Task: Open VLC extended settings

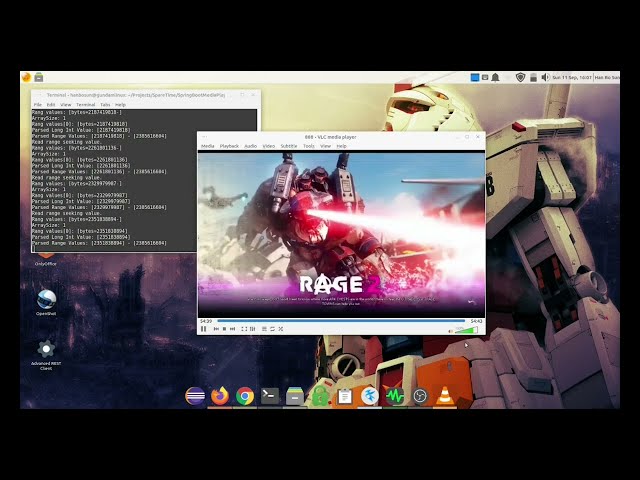Action: (253, 329)
